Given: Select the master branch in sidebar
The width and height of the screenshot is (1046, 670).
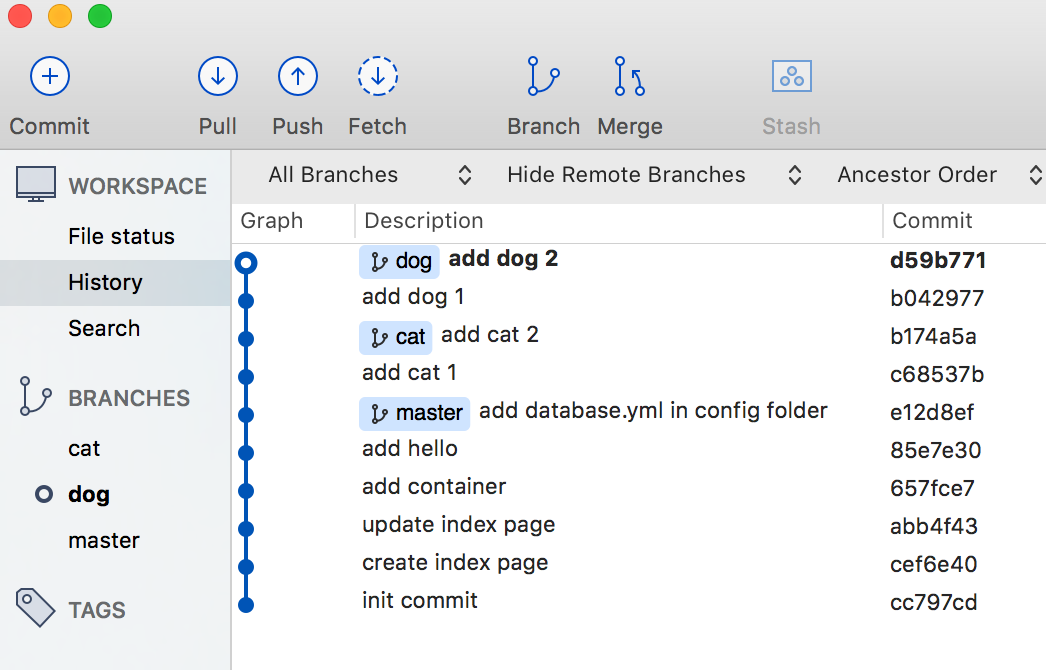Looking at the screenshot, I should pyautogui.click(x=104, y=540).
